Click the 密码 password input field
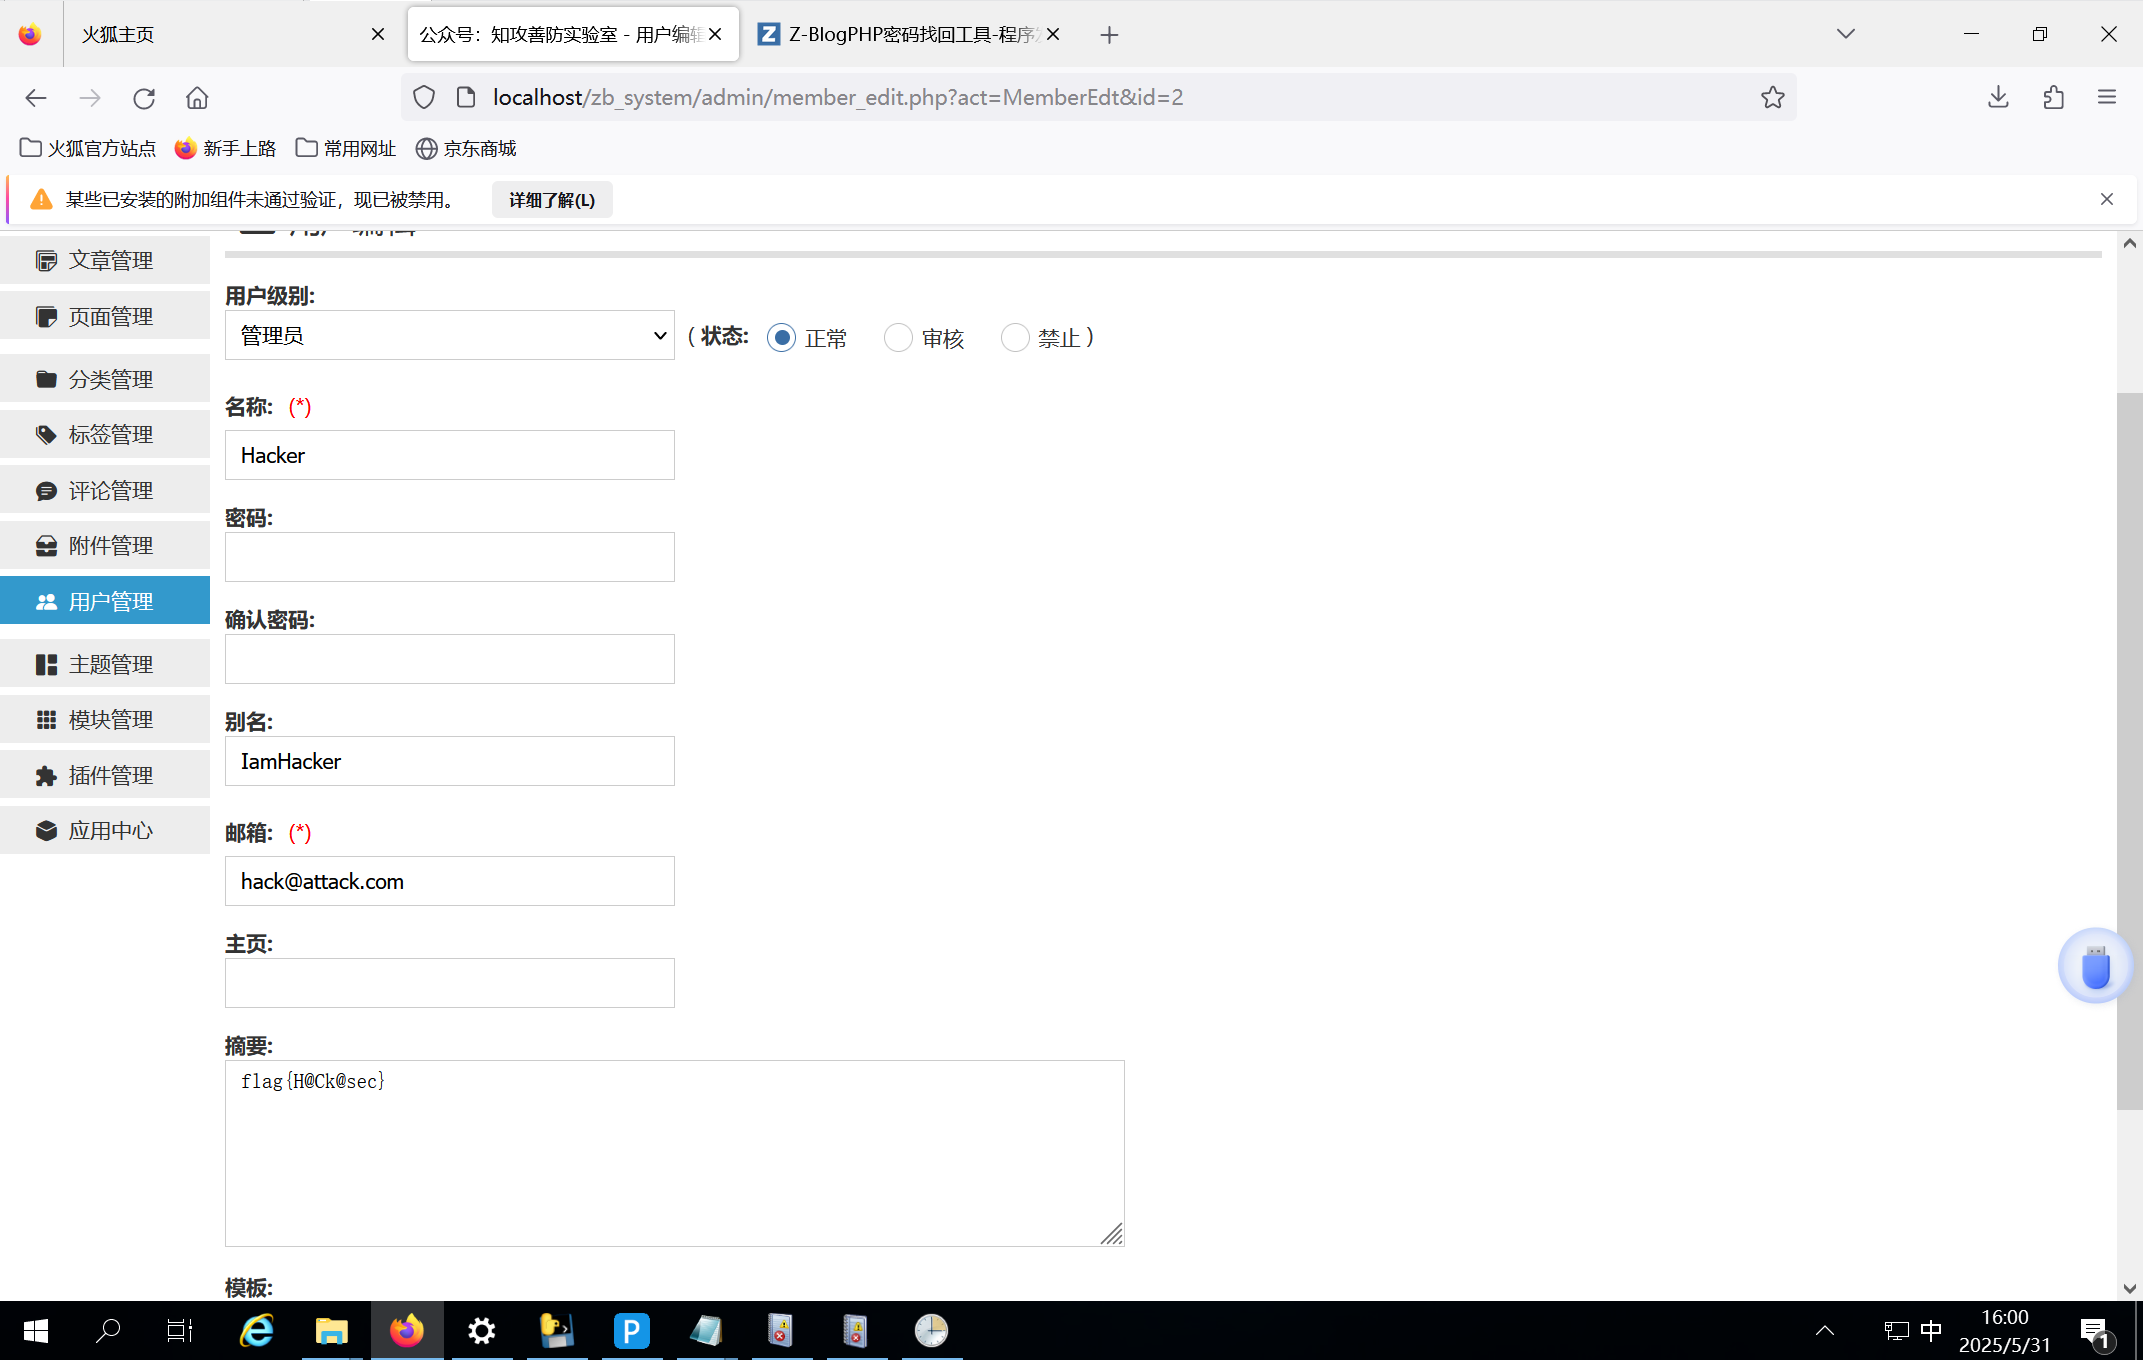The width and height of the screenshot is (2143, 1360). [449, 557]
